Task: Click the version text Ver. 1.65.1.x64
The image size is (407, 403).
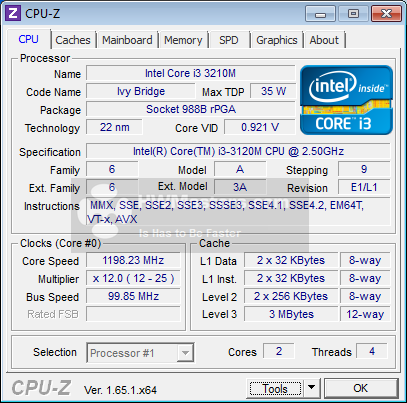Action: (x=120, y=390)
